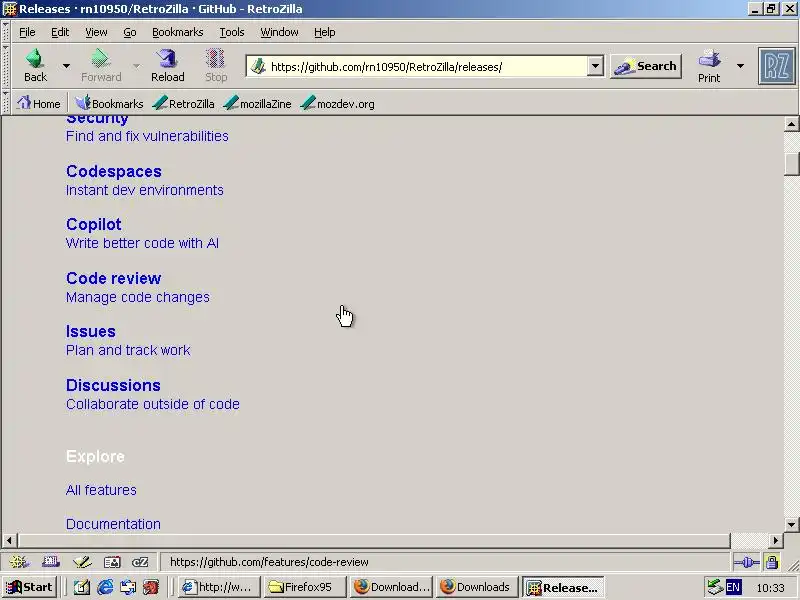
Task: Toggle the online/offline connection icon
Action: (746, 562)
